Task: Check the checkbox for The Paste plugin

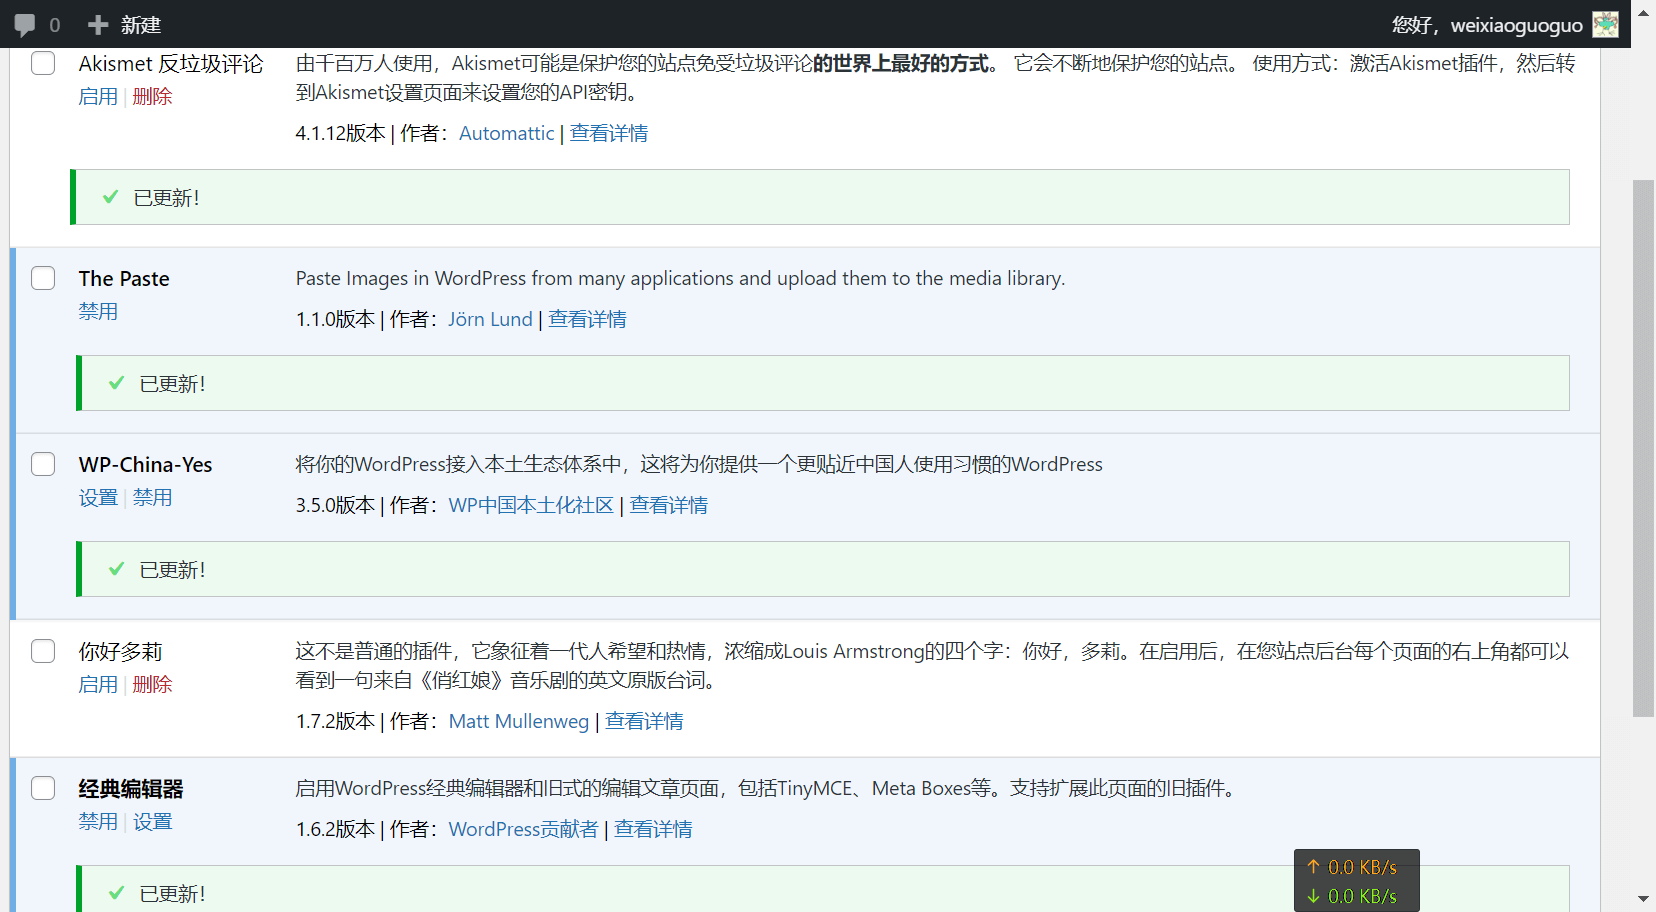Action: pyautogui.click(x=43, y=278)
